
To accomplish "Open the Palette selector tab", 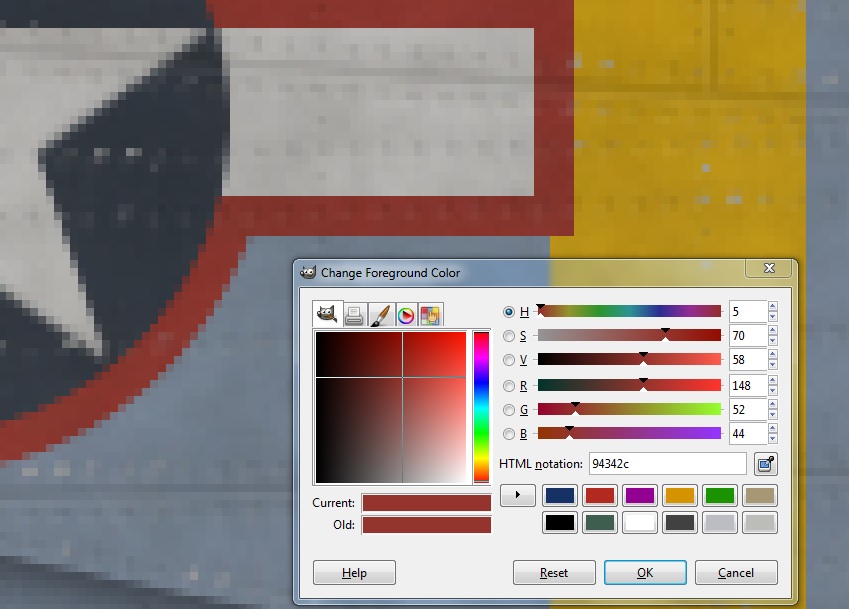I will 430,316.
